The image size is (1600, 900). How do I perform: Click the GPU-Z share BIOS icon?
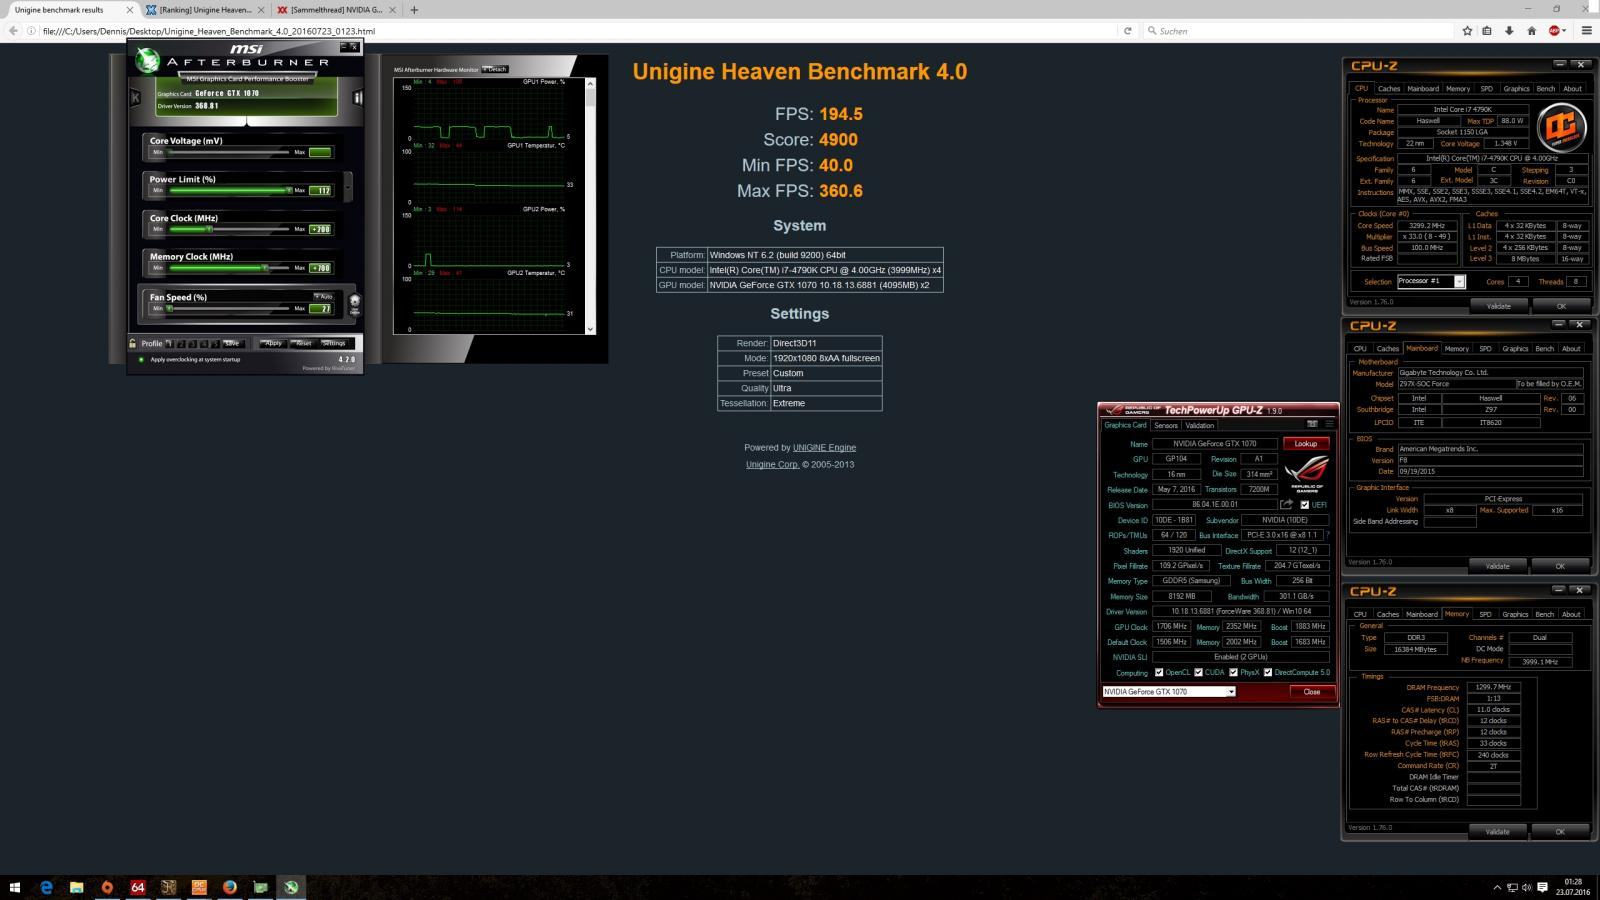pos(1287,505)
